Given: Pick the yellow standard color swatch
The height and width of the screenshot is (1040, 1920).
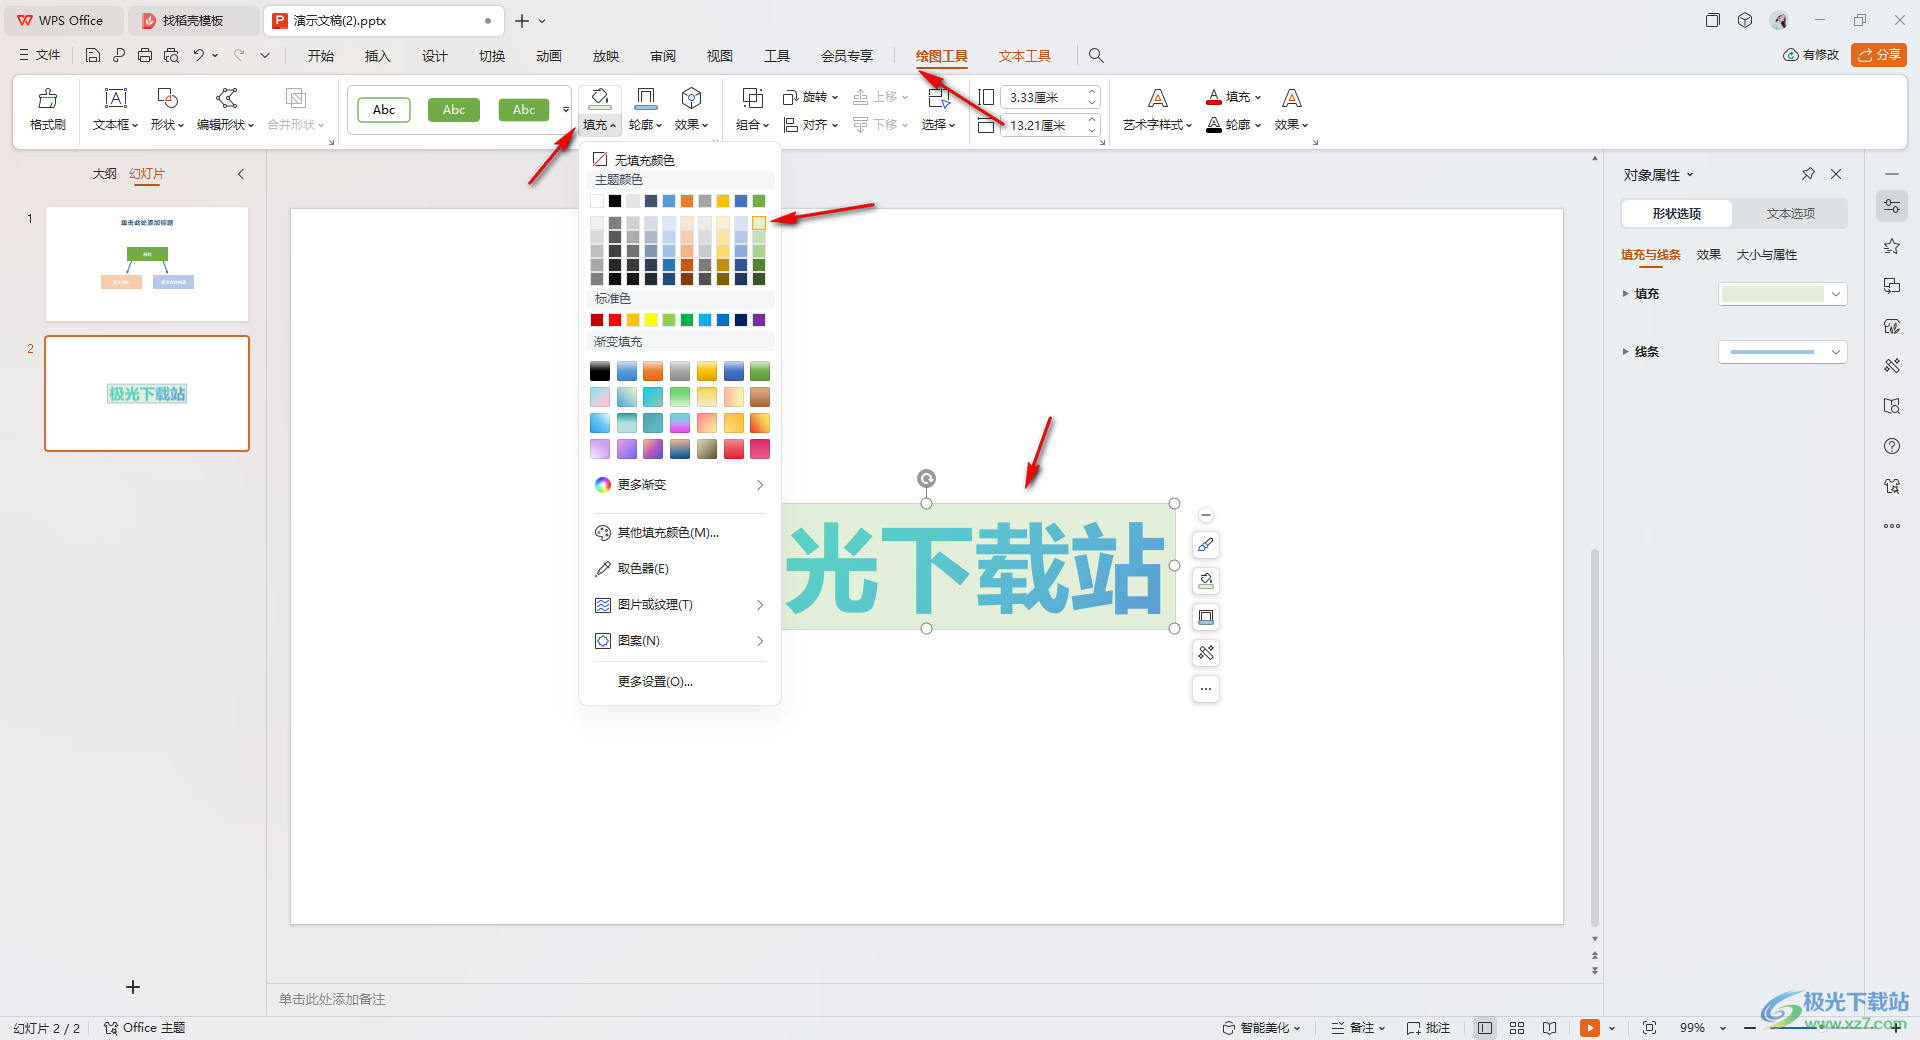Looking at the screenshot, I should tap(651, 320).
